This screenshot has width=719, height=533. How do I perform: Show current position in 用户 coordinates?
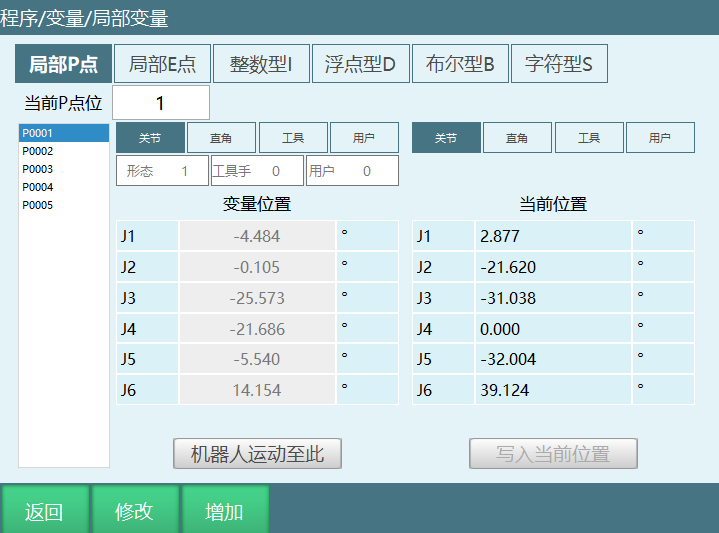click(660, 138)
